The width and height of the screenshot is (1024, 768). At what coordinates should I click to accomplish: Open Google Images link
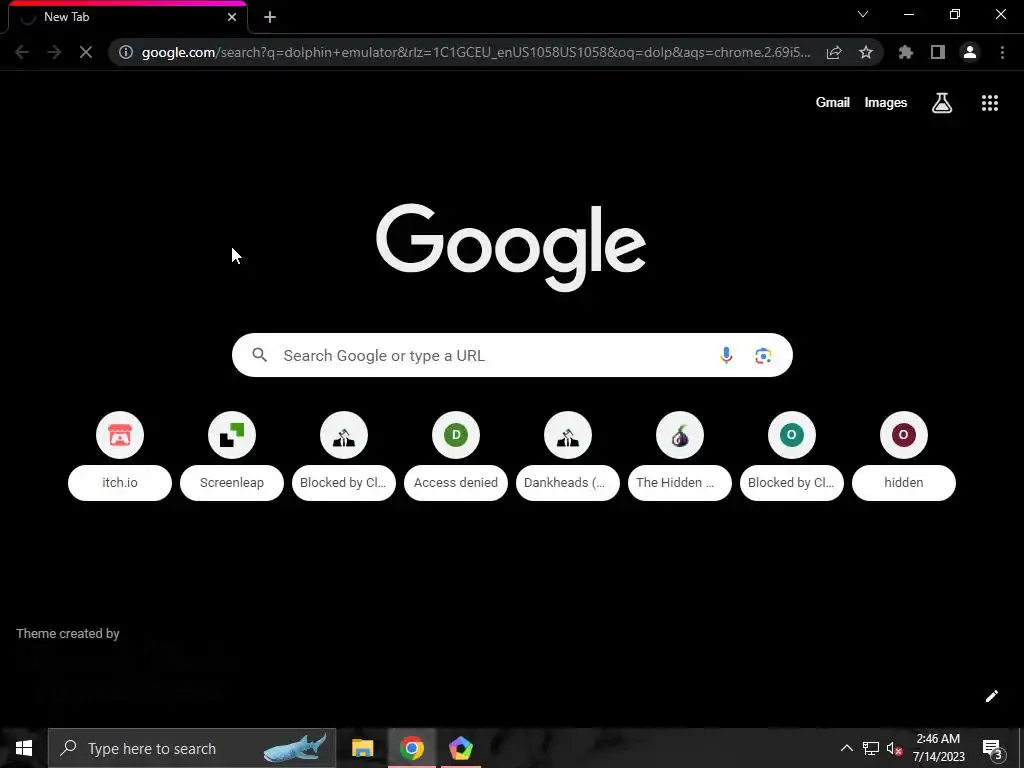pos(886,103)
